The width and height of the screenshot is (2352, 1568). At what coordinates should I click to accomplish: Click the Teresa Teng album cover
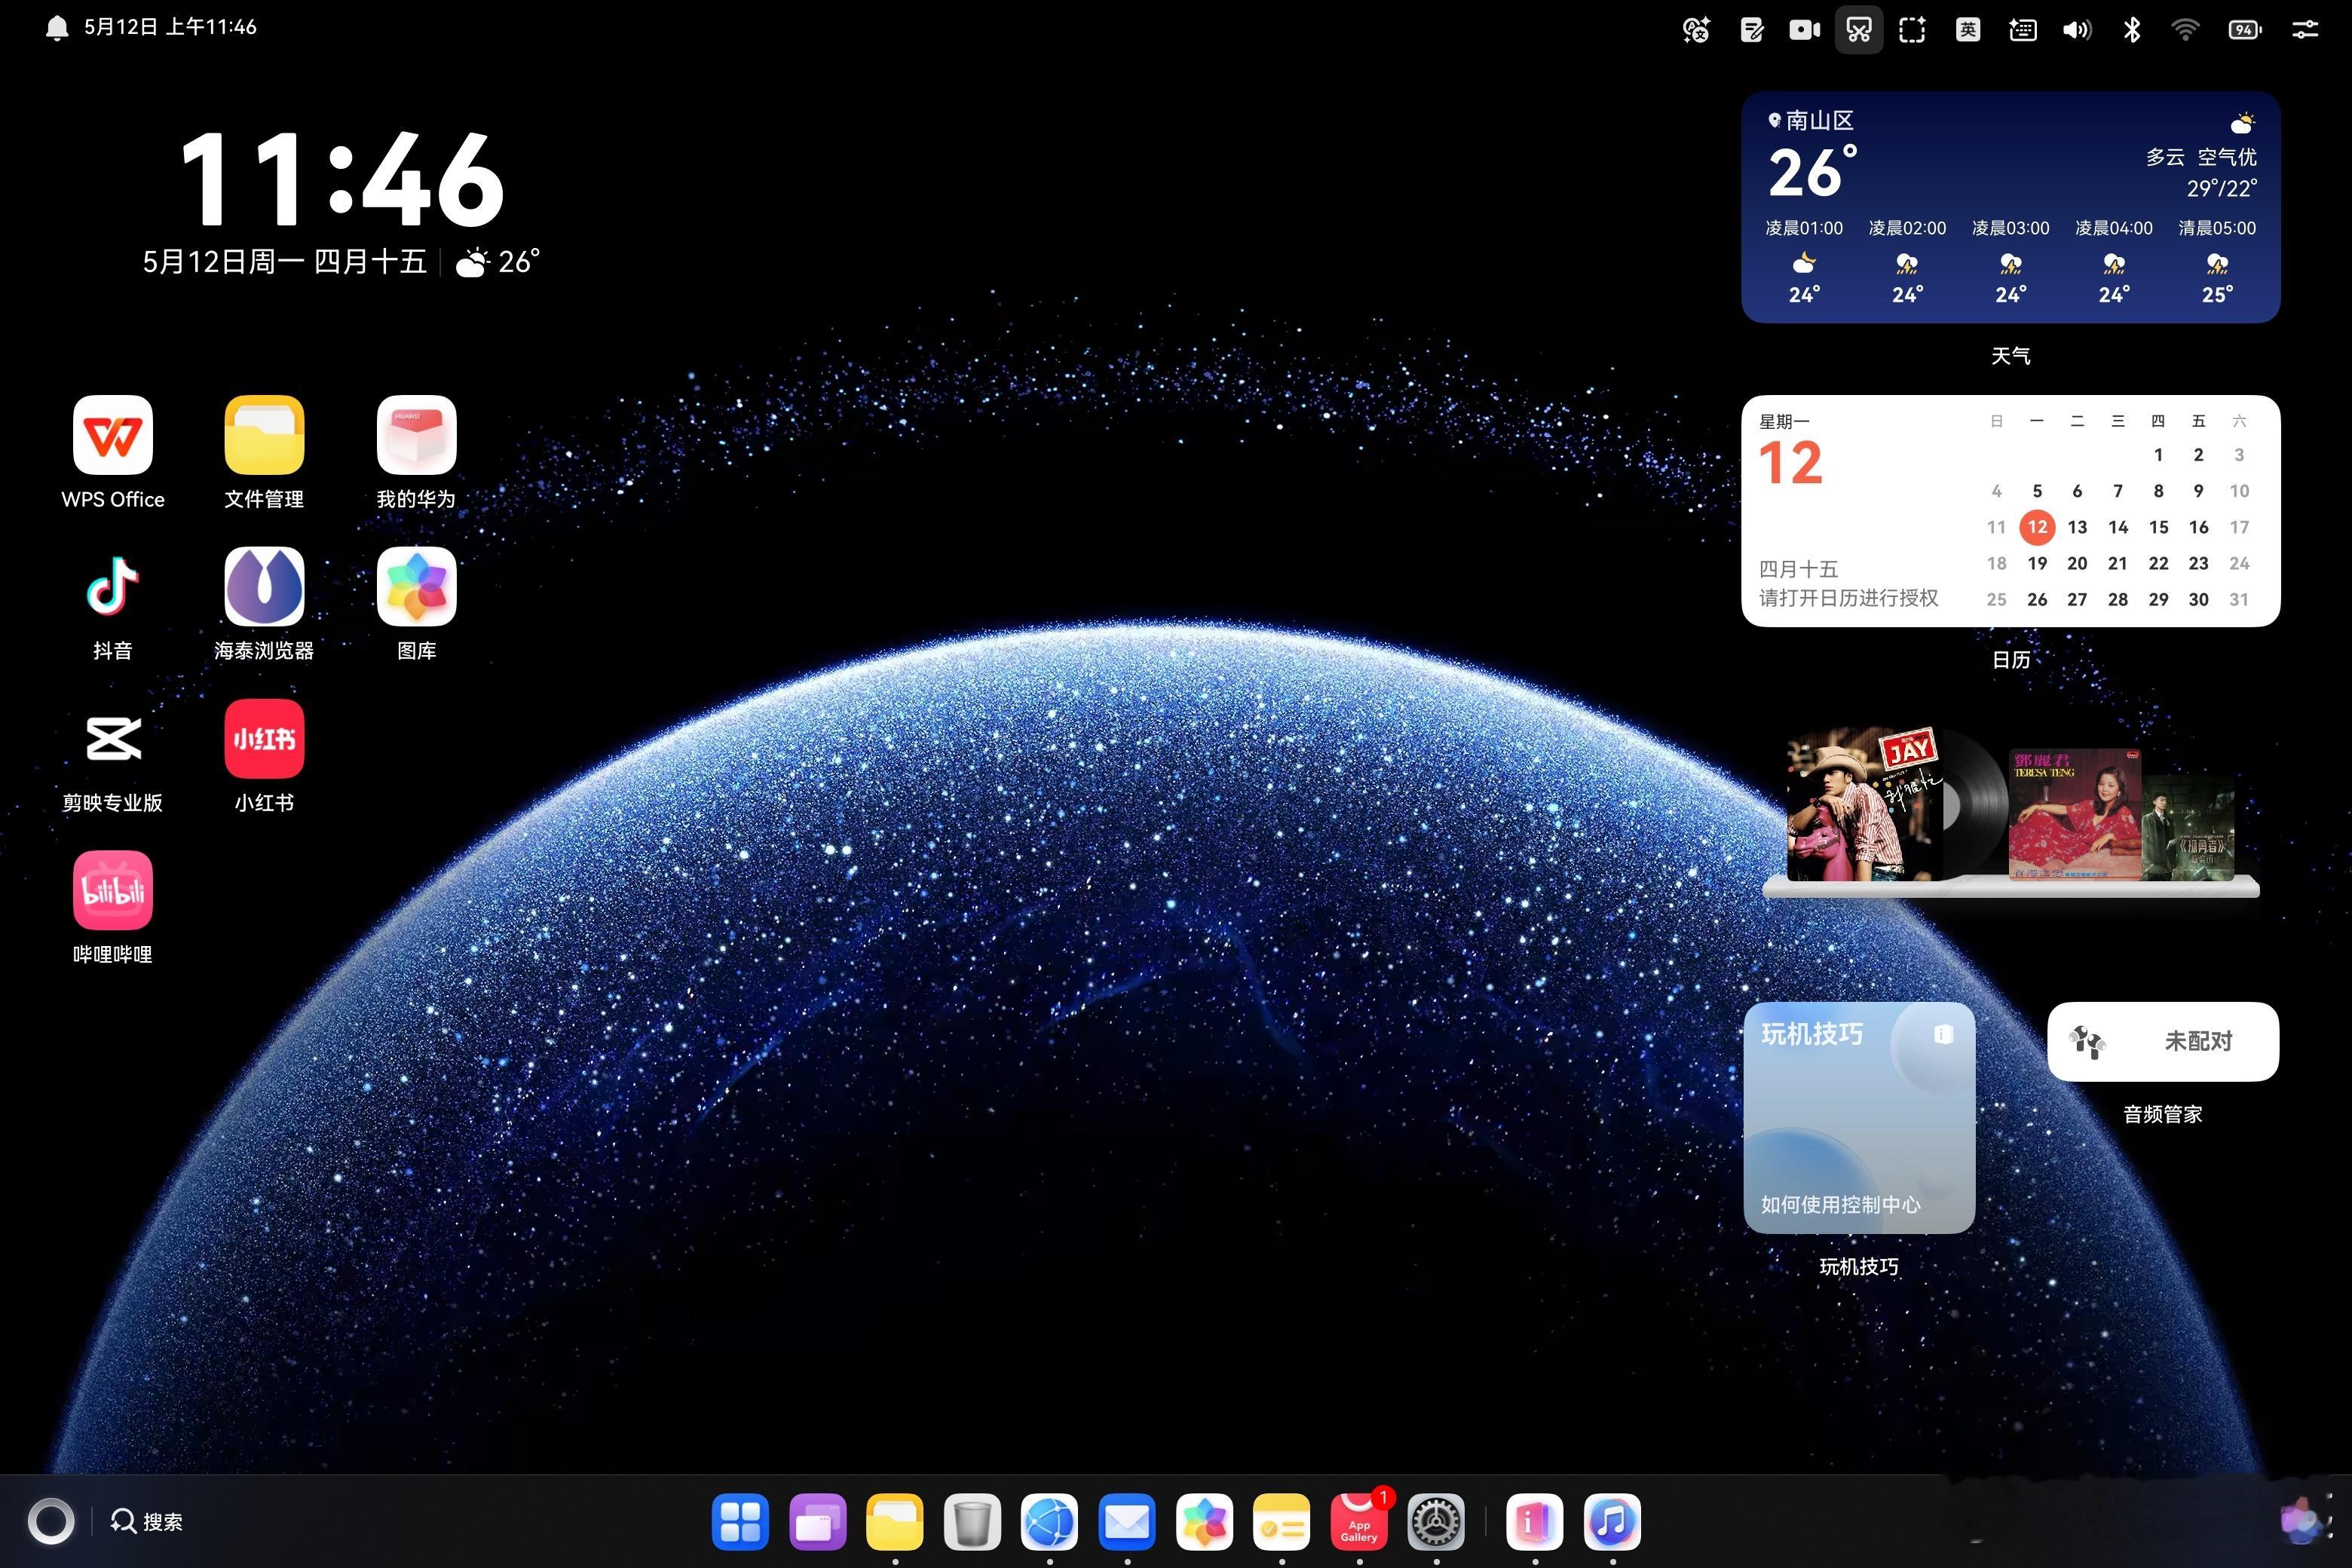click(x=2075, y=814)
